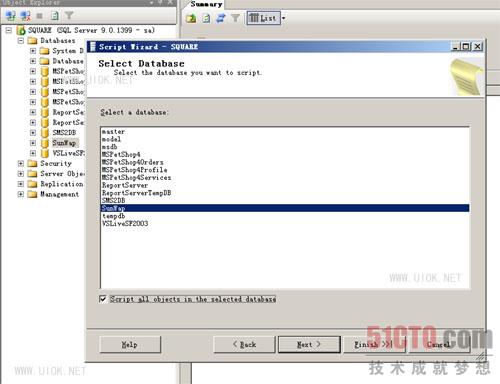Select the Security label in Object Explorer
500x384 pixels.
pos(56,164)
